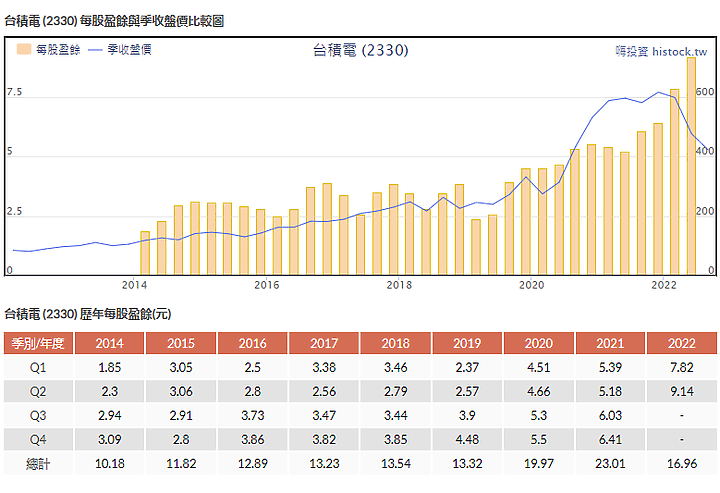
Task: Select the 2020 column header
Action: pos(539,343)
